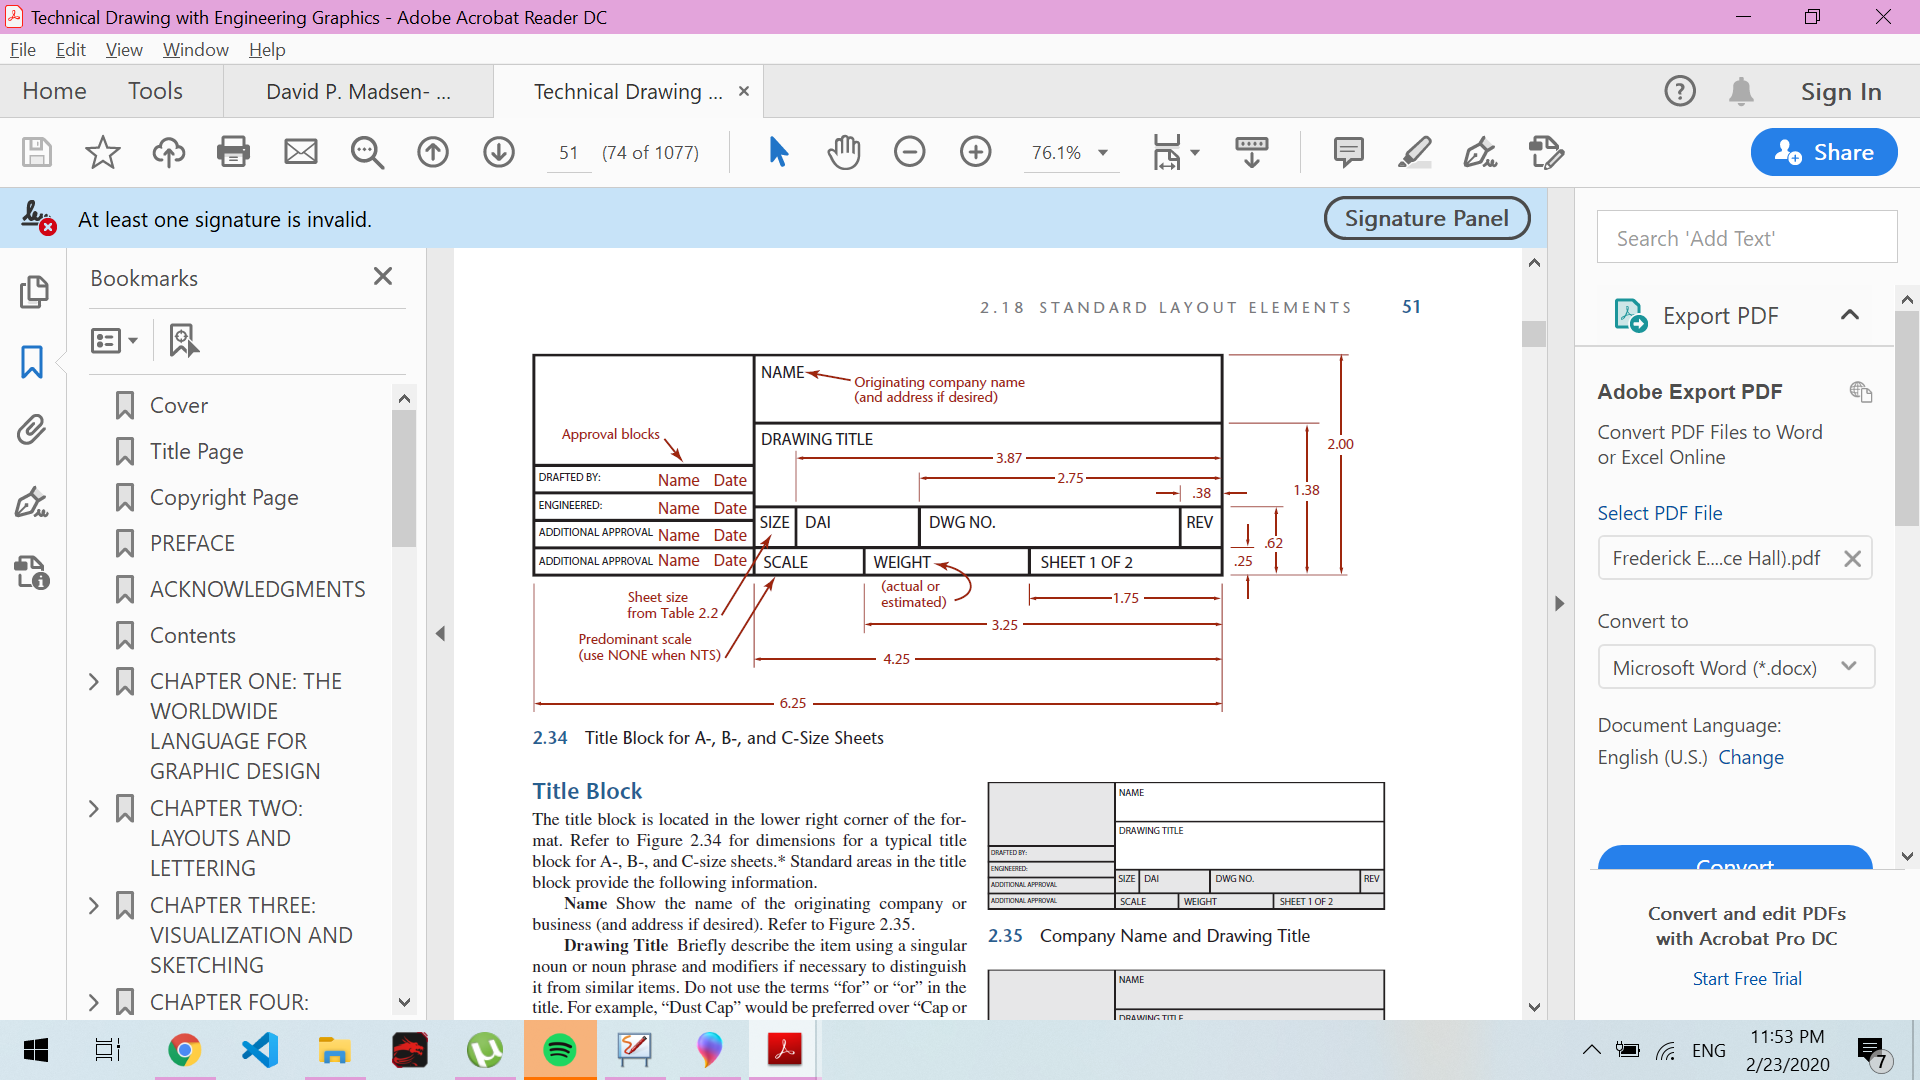Expand CHAPTER ONE bookmark

[x=94, y=681]
